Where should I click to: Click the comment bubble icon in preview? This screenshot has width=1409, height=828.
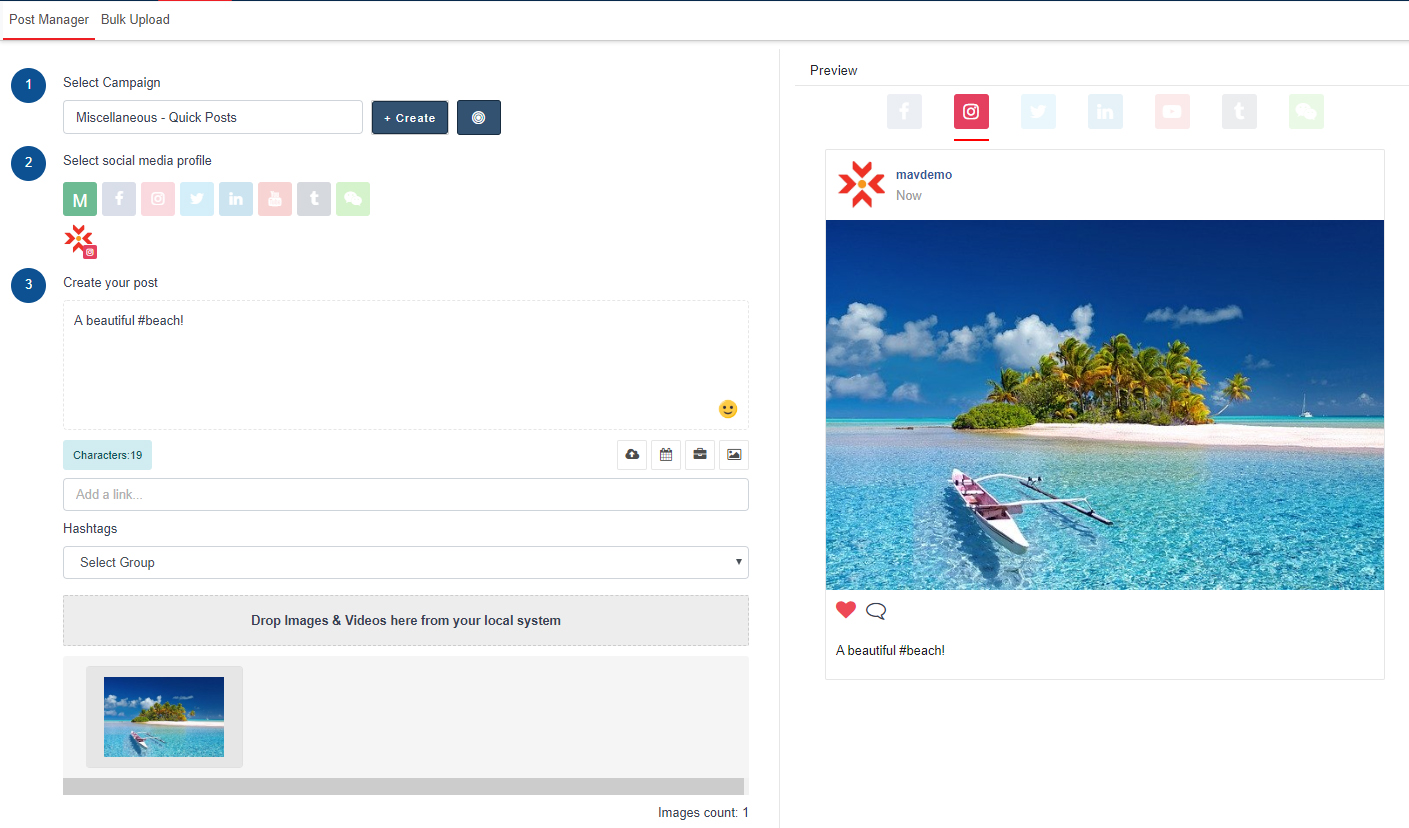point(876,611)
